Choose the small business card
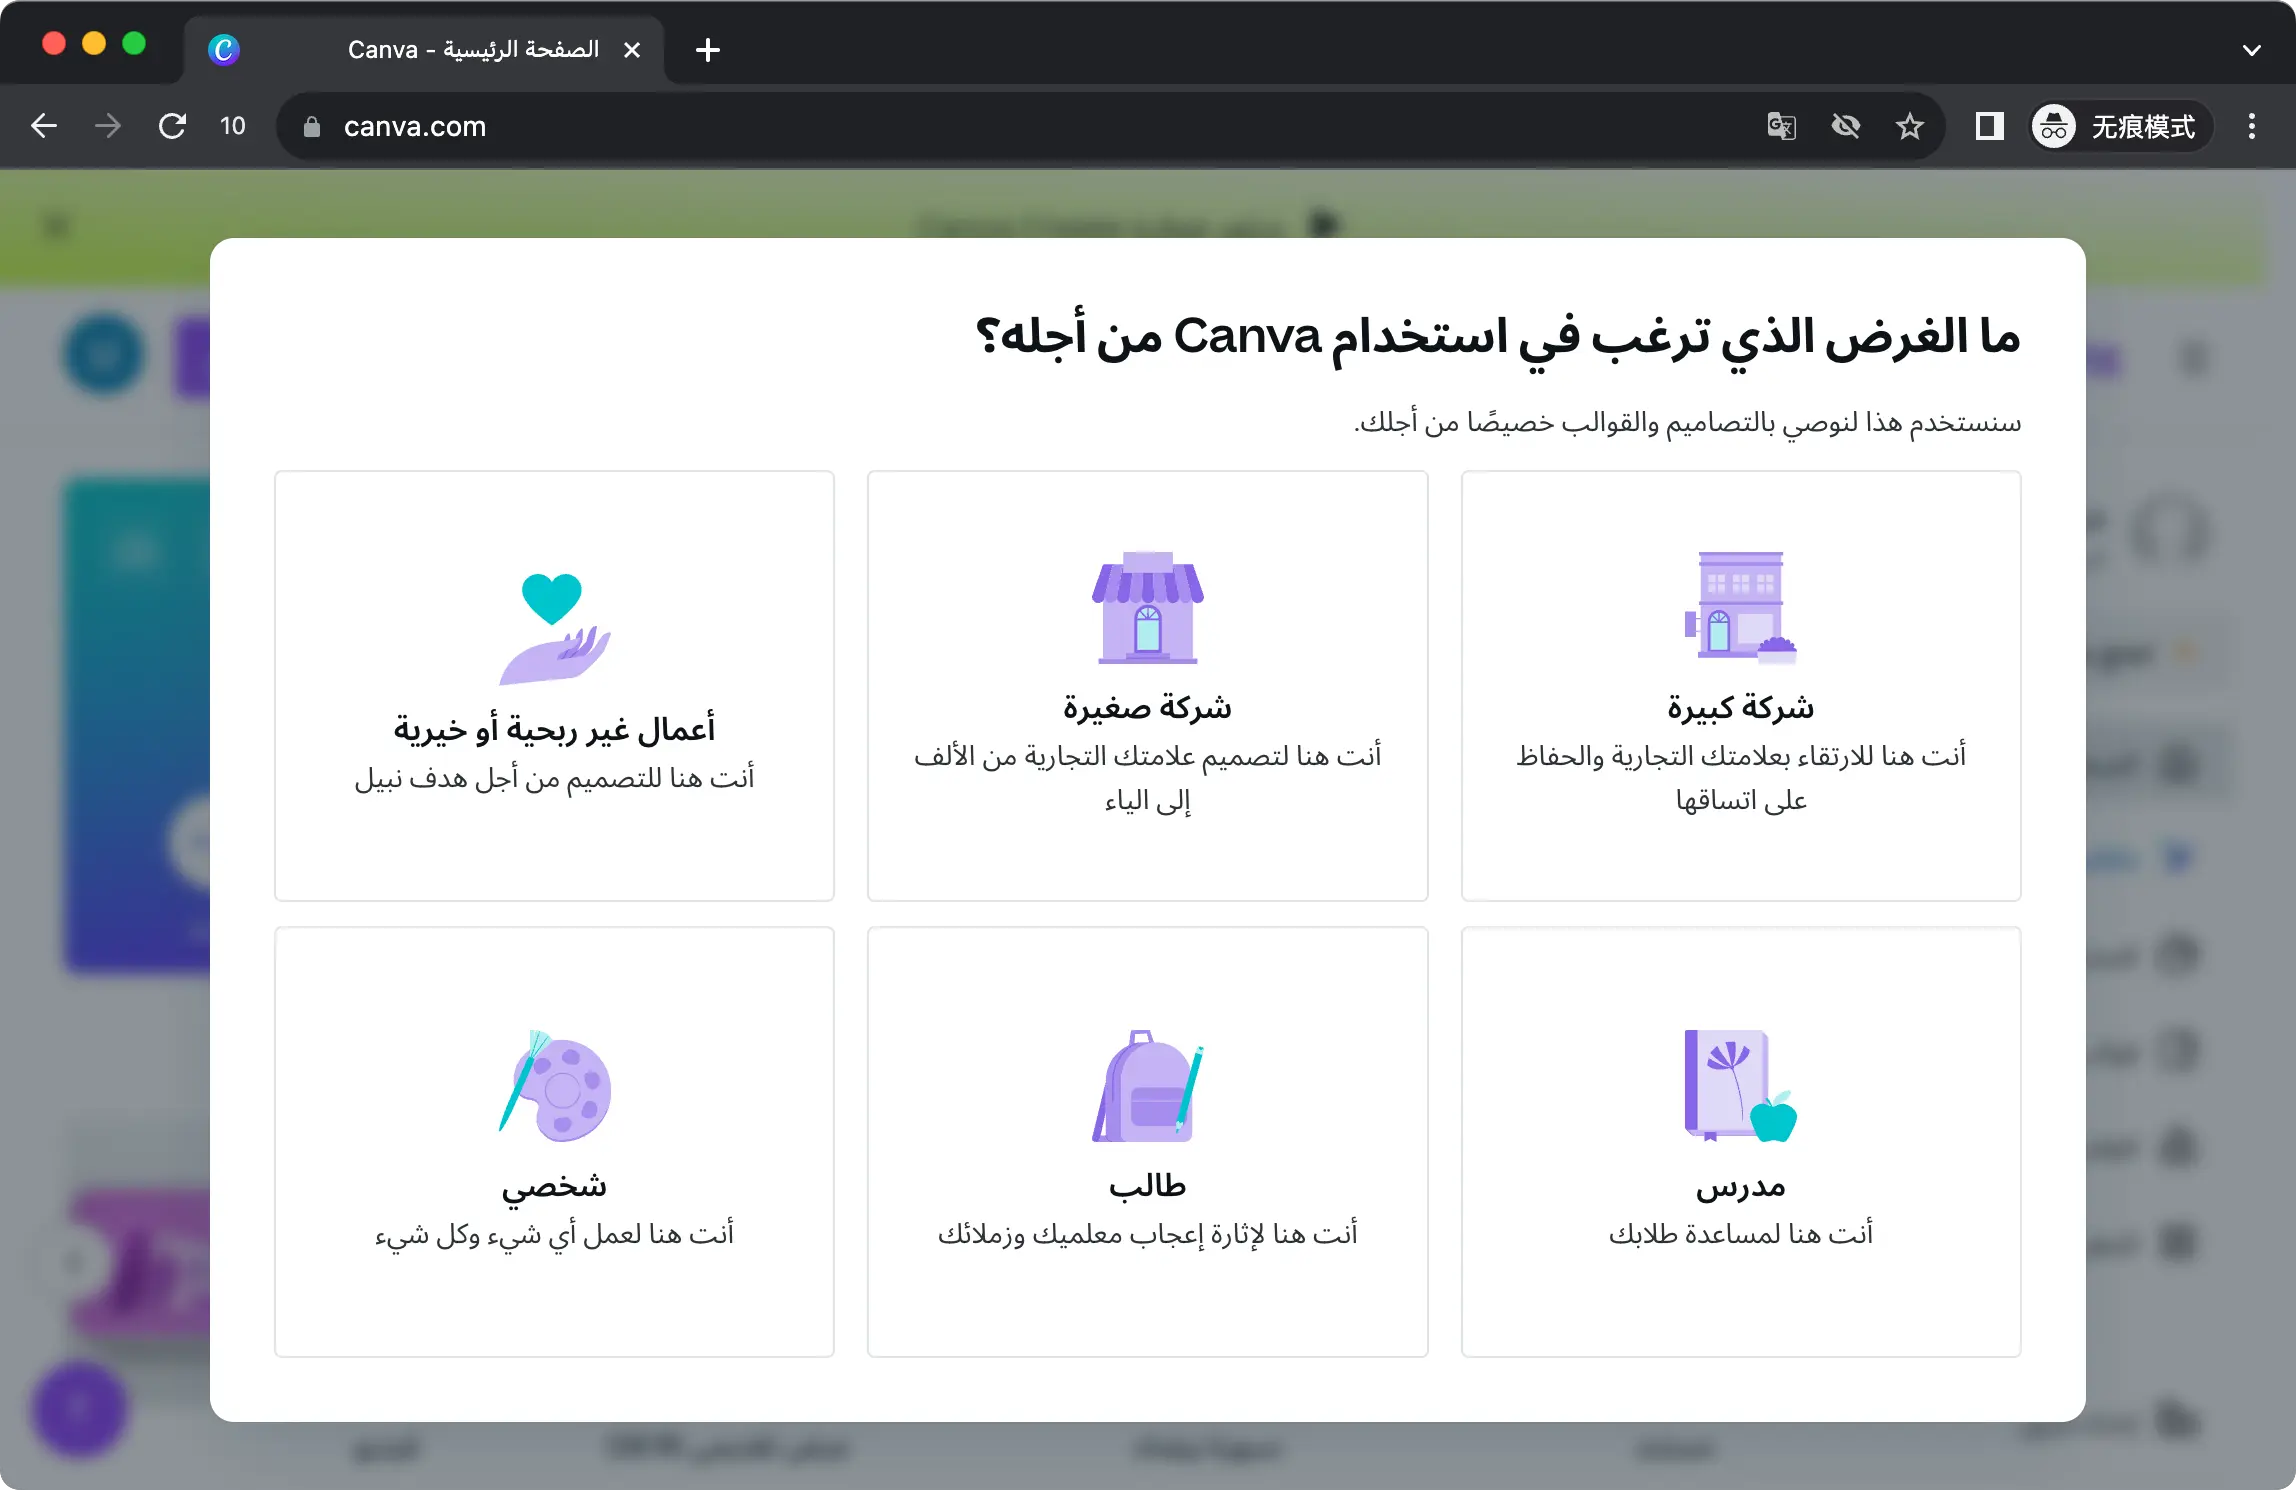 pyautogui.click(x=1147, y=686)
